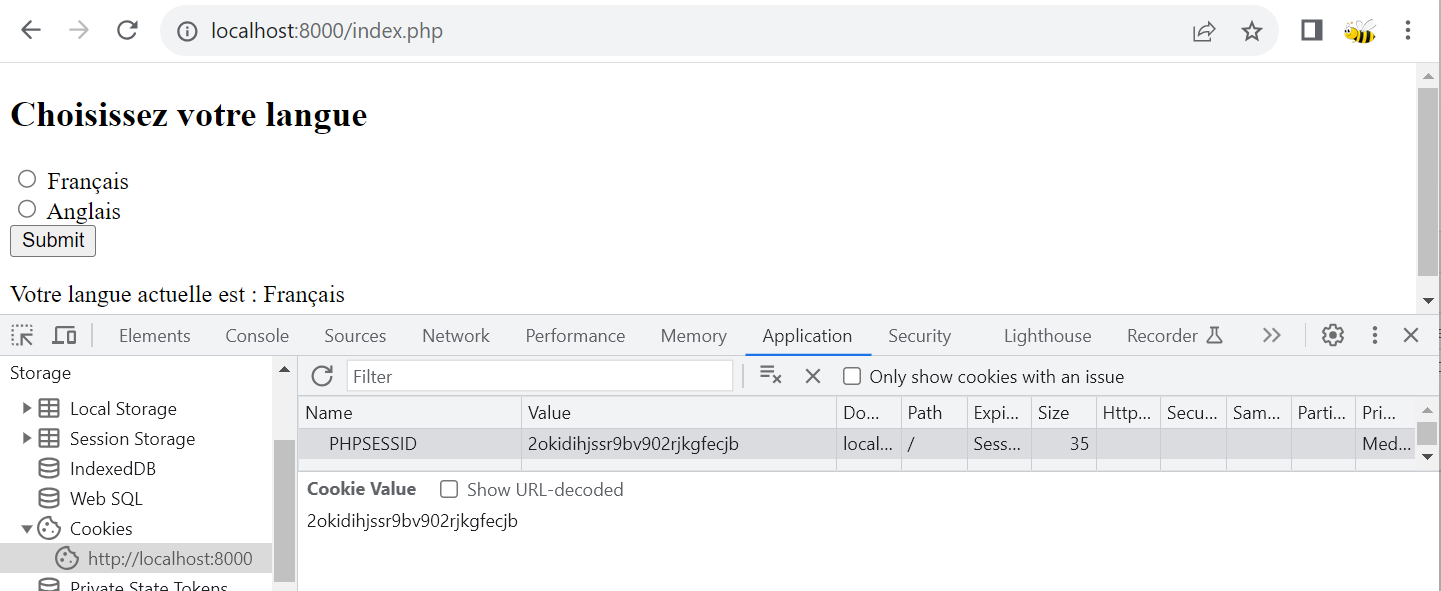The image size is (1441, 591).
Task: Switch to the Network tab
Action: coord(455,336)
